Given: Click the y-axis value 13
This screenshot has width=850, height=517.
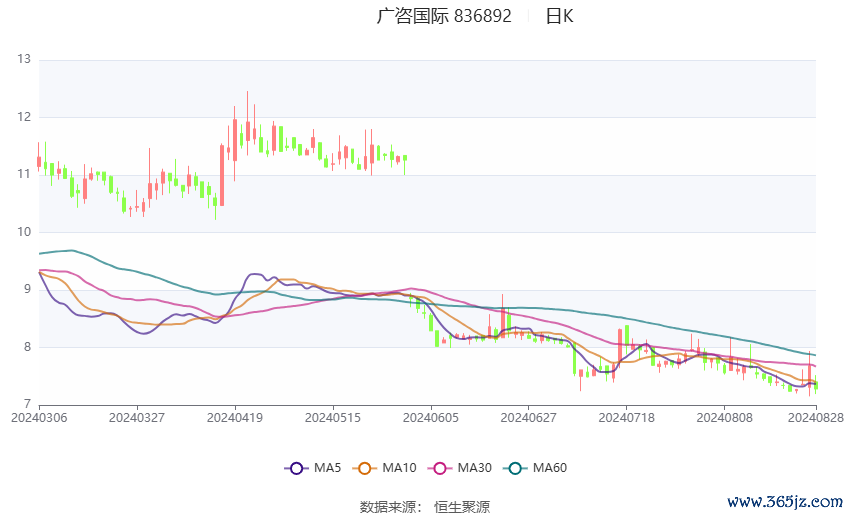Looking at the screenshot, I should tap(24, 59).
